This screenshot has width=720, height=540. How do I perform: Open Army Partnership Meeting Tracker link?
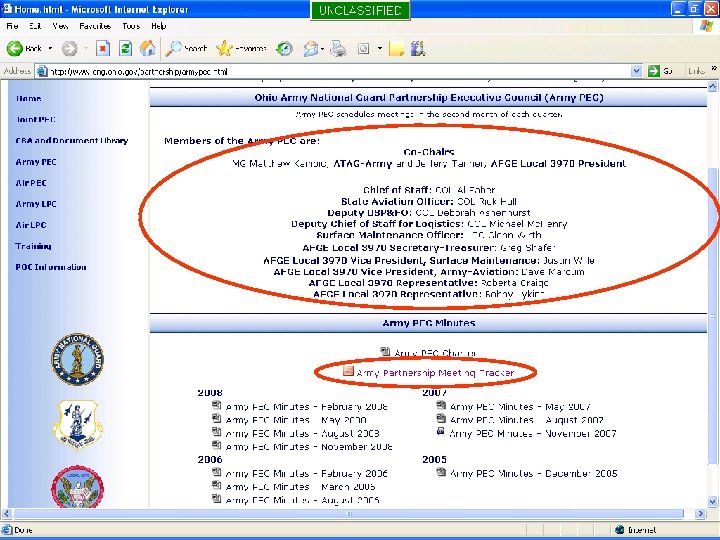click(435, 373)
